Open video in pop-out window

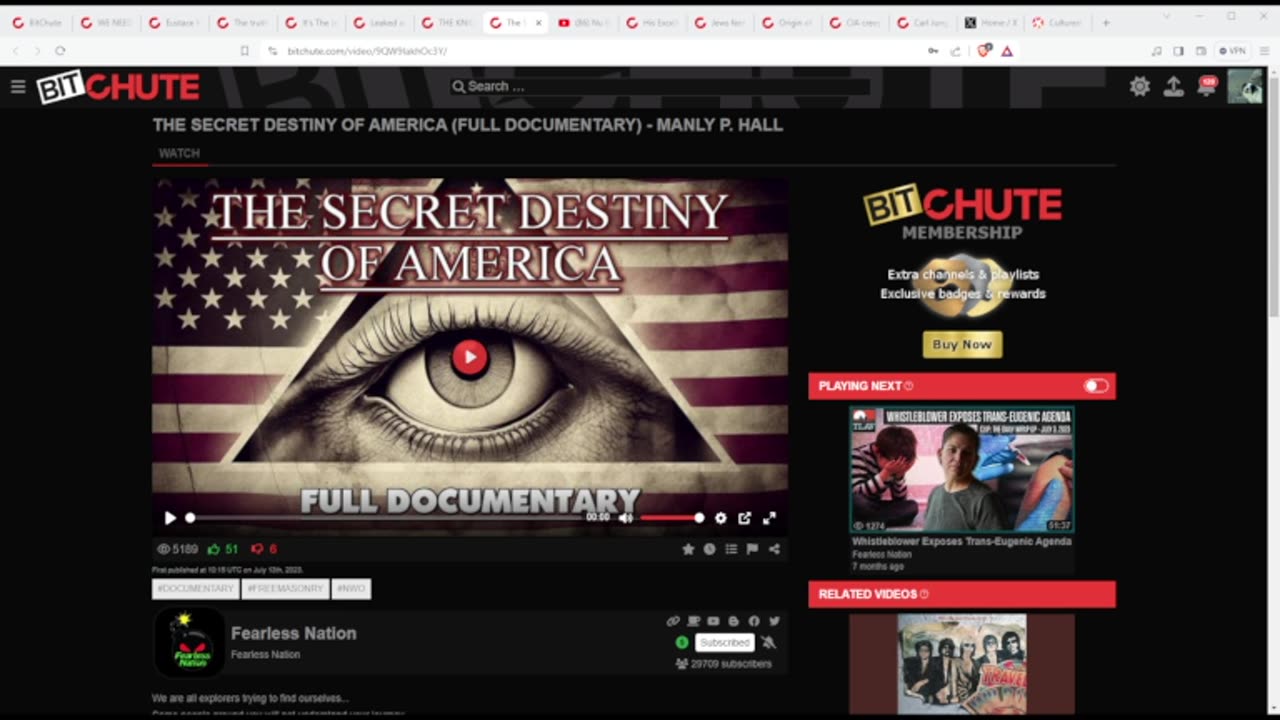pyautogui.click(x=745, y=518)
